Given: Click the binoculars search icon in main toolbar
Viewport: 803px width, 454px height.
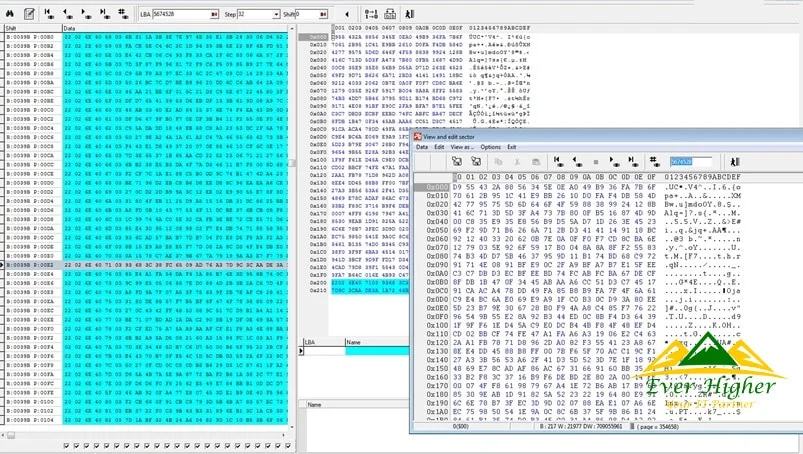Looking at the screenshot, I should 10,14.
